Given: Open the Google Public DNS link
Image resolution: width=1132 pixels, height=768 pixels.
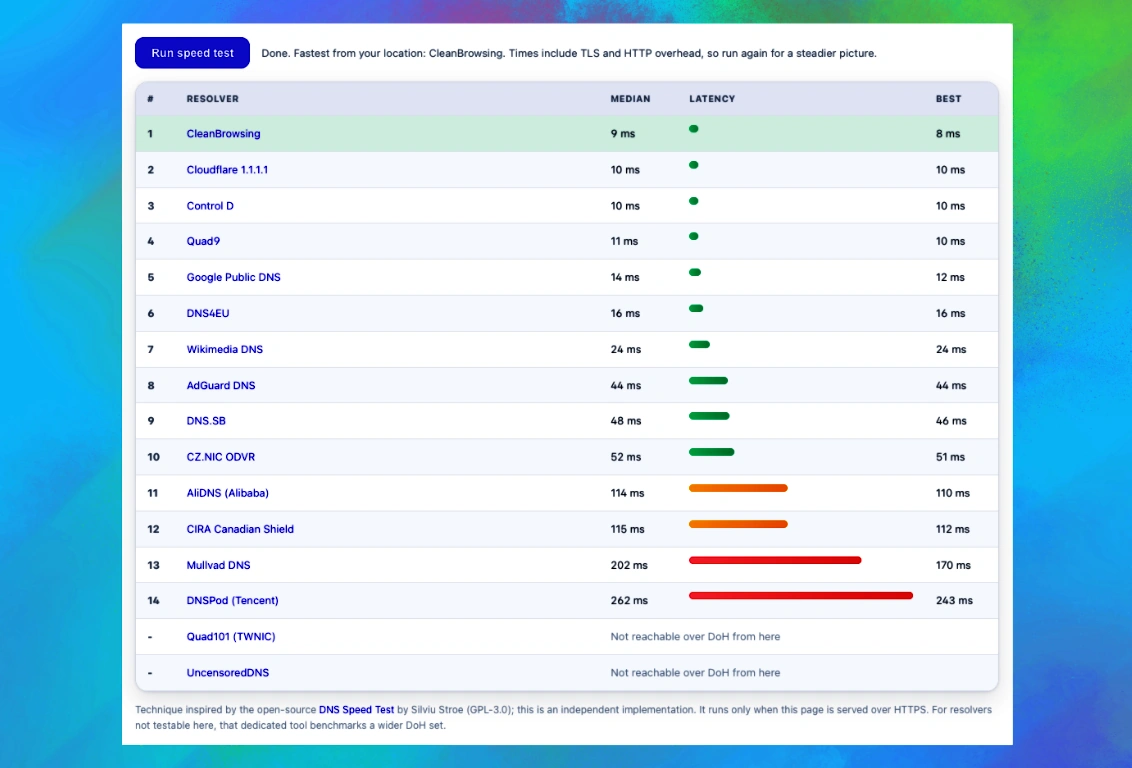Looking at the screenshot, I should click(x=233, y=277).
